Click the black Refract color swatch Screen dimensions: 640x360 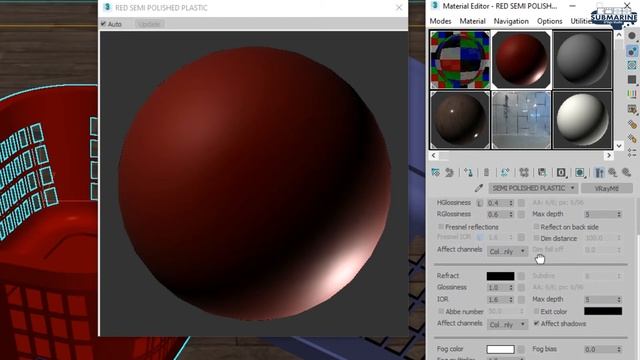tap(500, 276)
